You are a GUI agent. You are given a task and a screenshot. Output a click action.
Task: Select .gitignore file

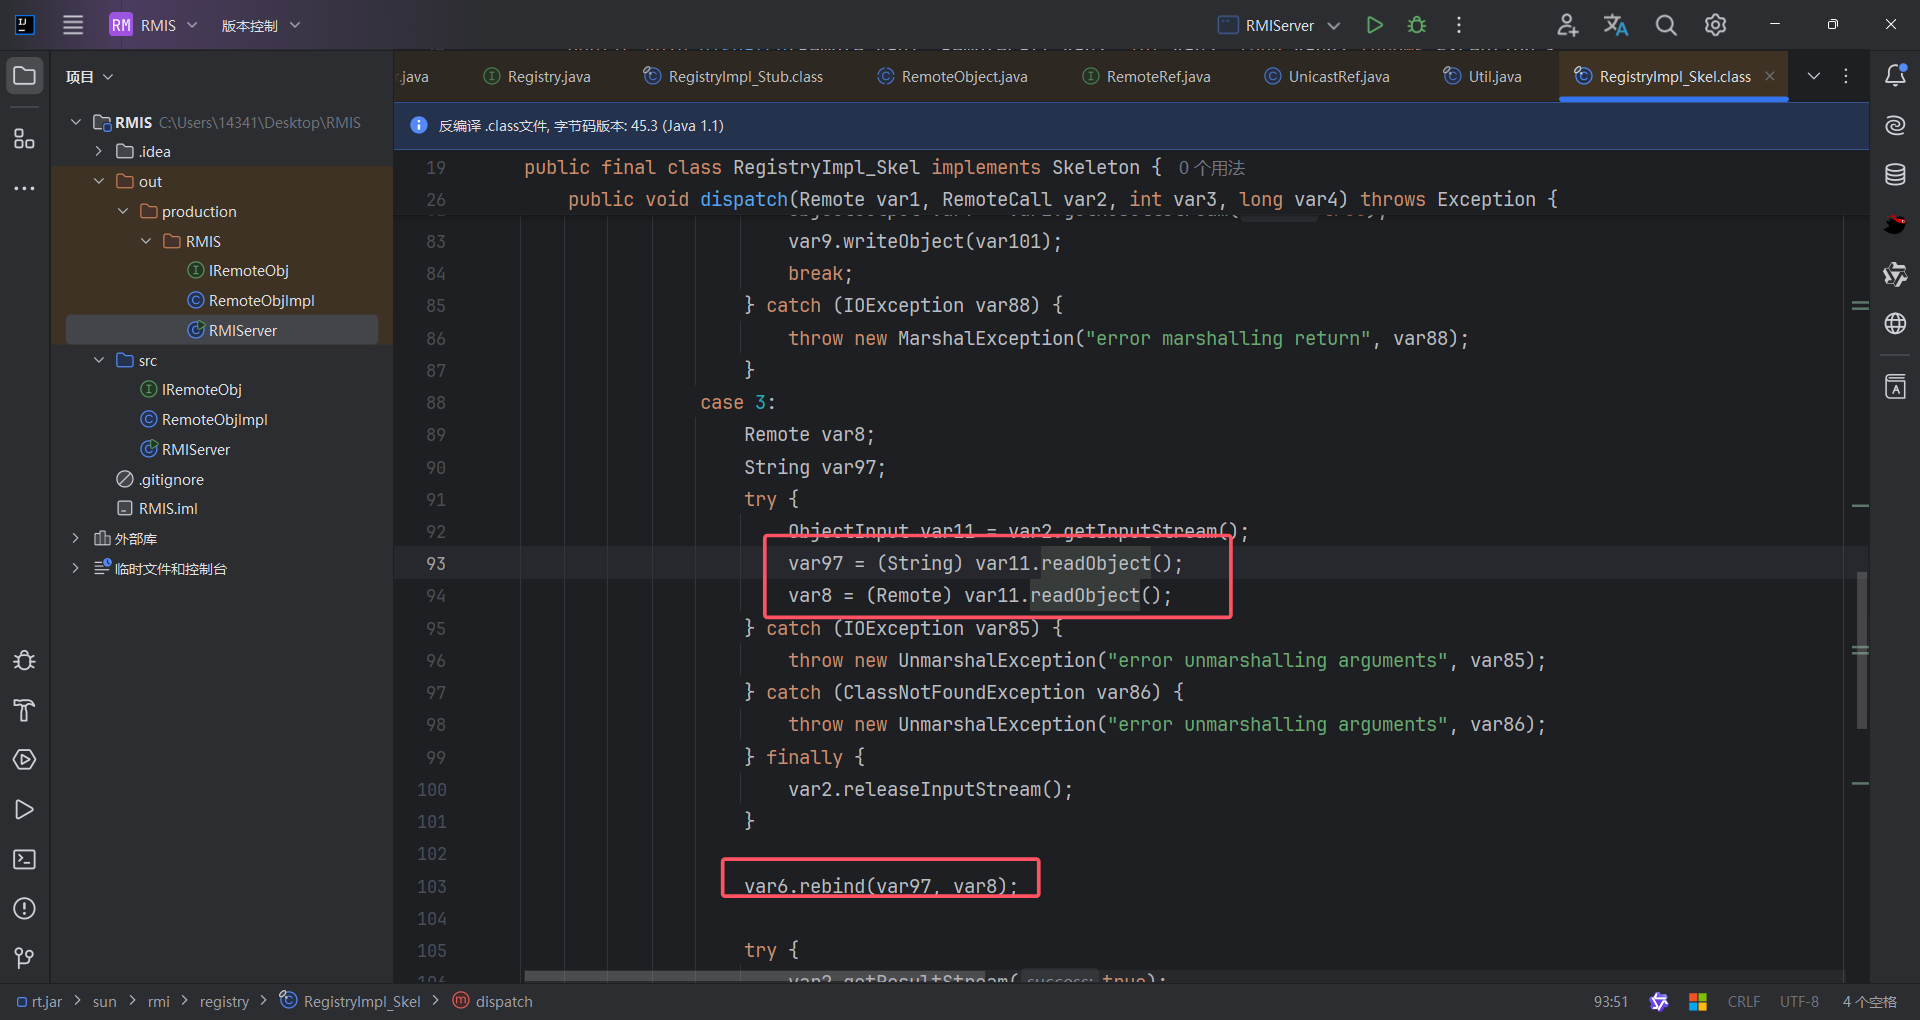click(x=160, y=480)
